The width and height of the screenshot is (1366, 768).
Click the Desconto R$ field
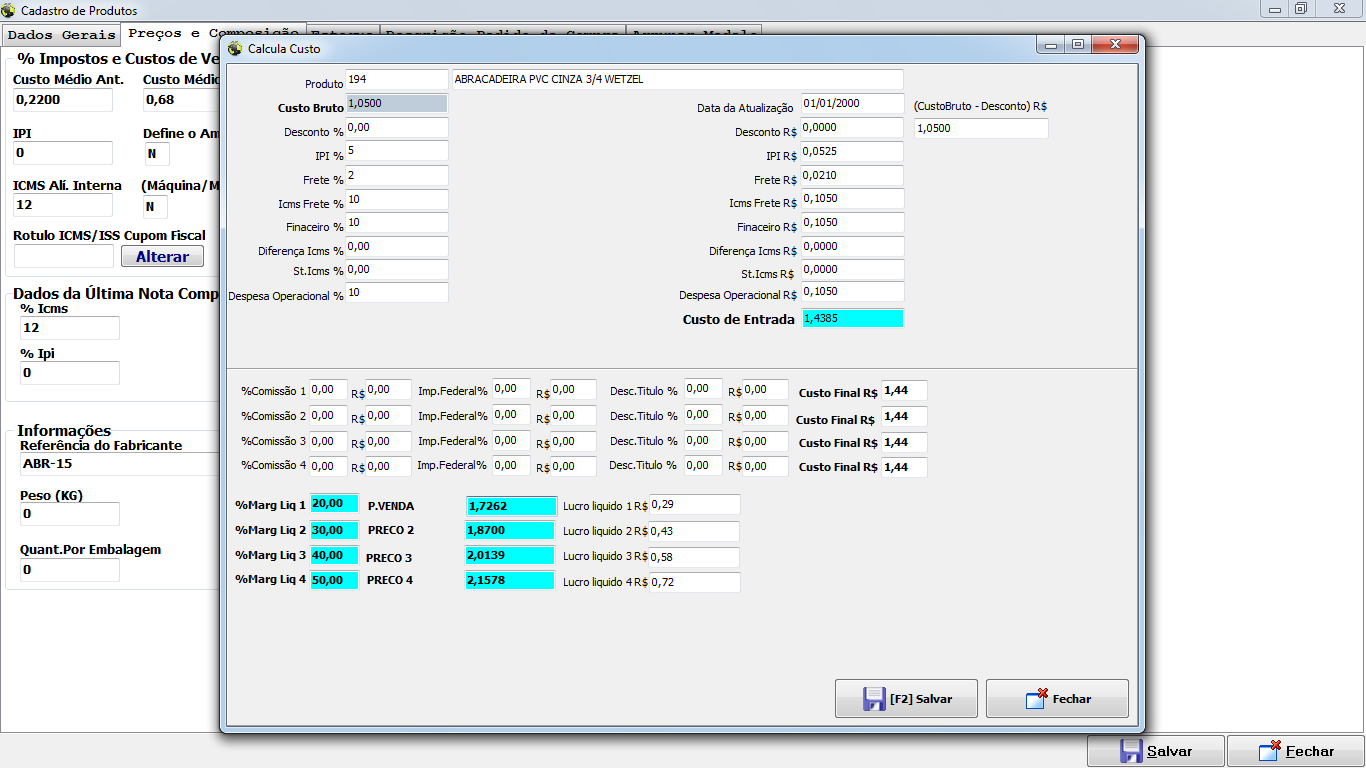click(x=852, y=128)
